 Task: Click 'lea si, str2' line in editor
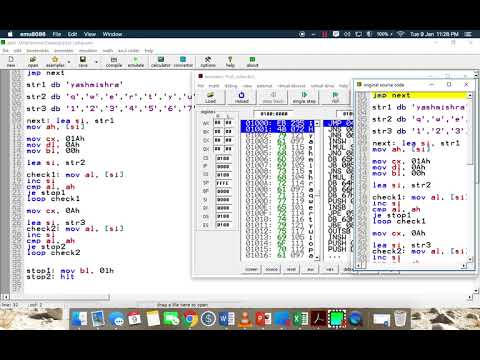click(x=56, y=163)
